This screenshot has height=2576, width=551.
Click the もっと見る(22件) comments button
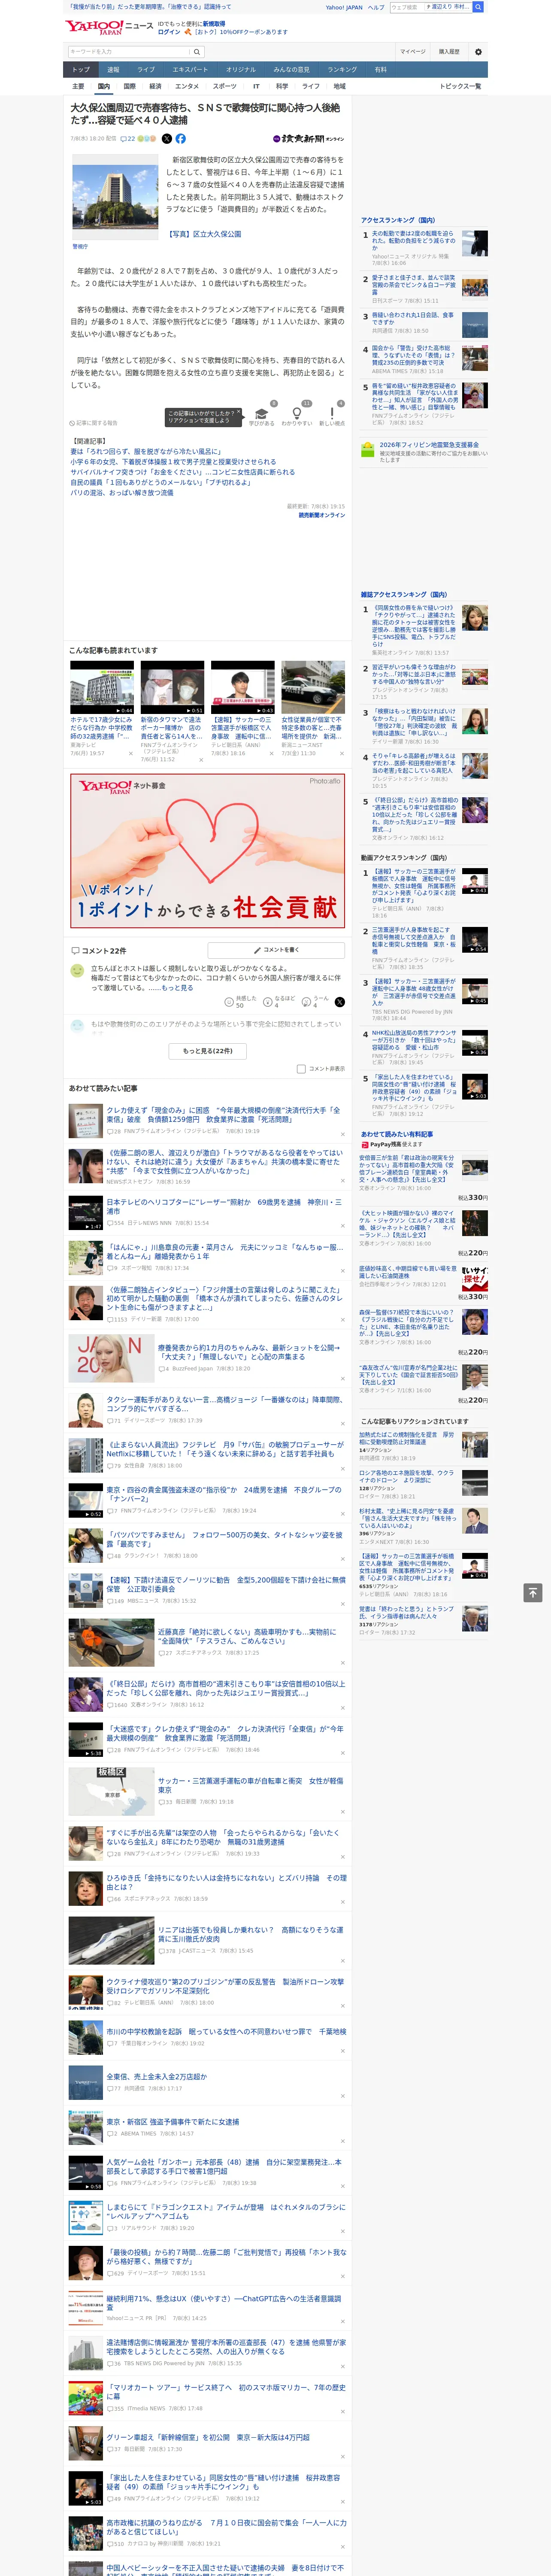tap(208, 1051)
